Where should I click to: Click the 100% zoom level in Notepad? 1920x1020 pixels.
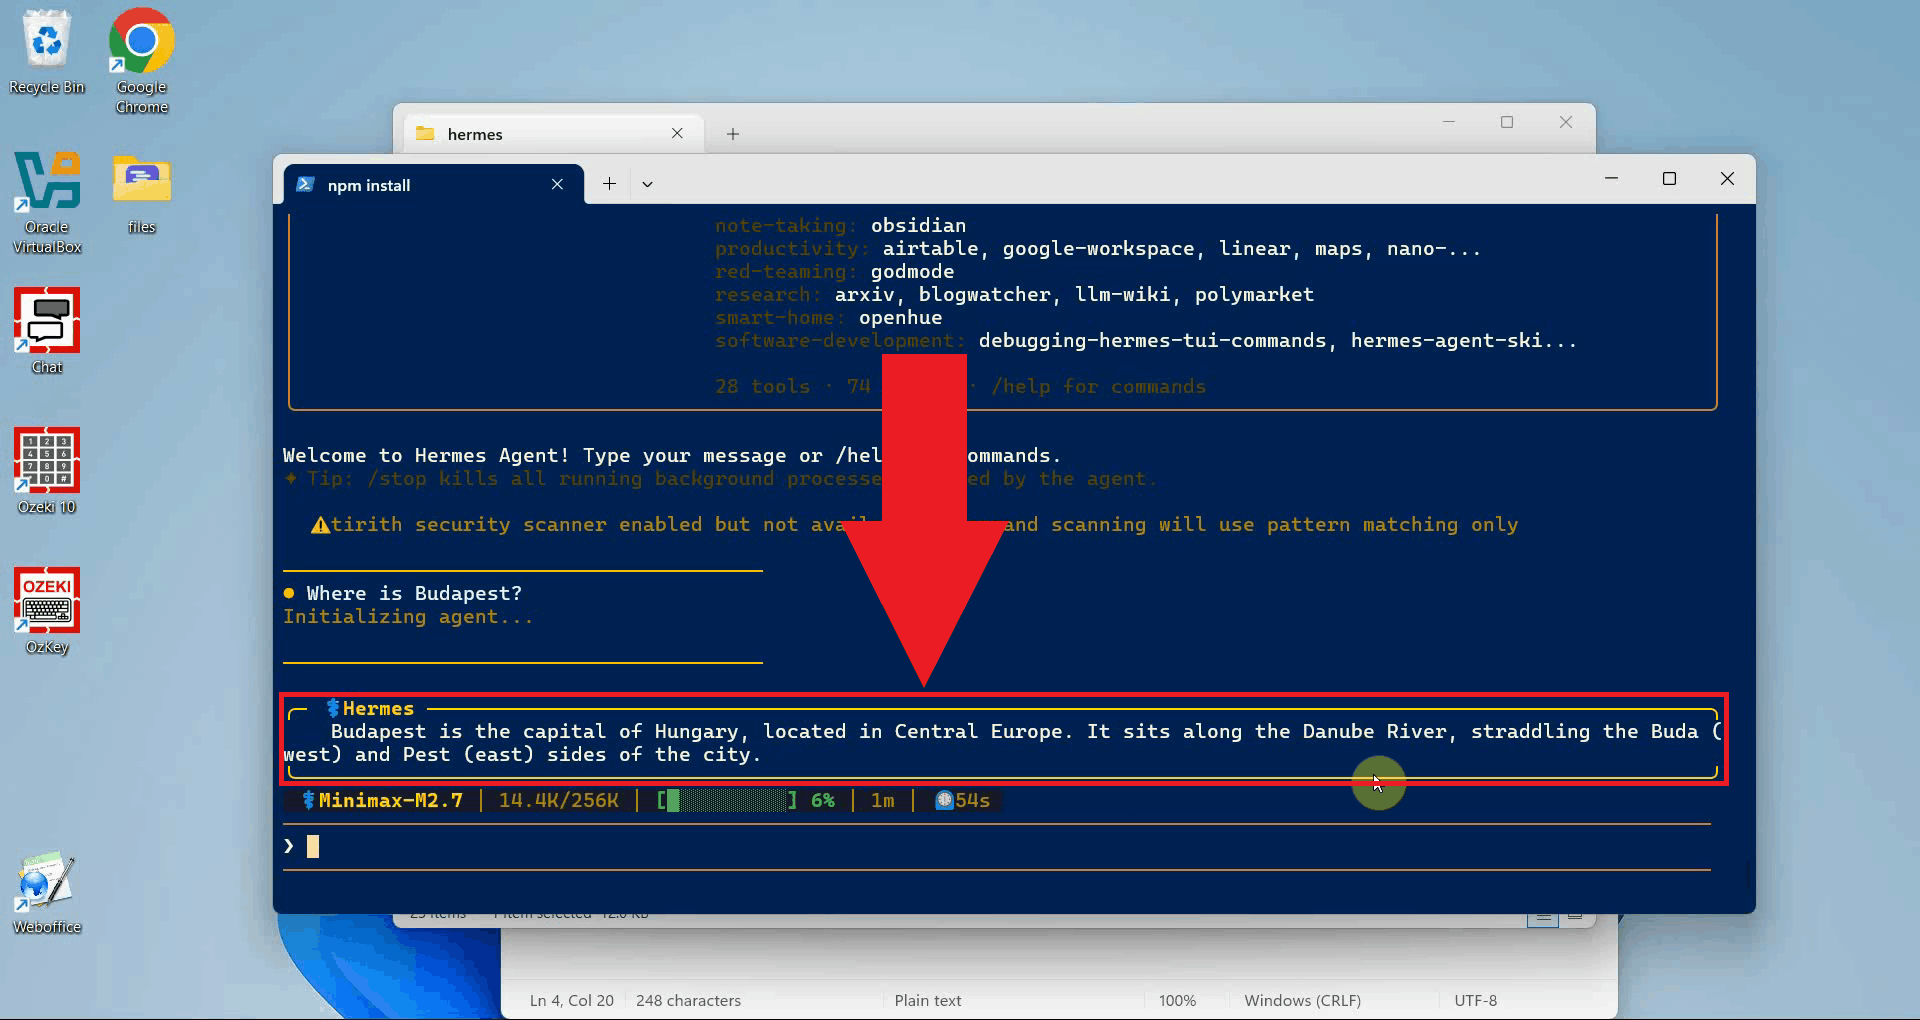1177,1000
